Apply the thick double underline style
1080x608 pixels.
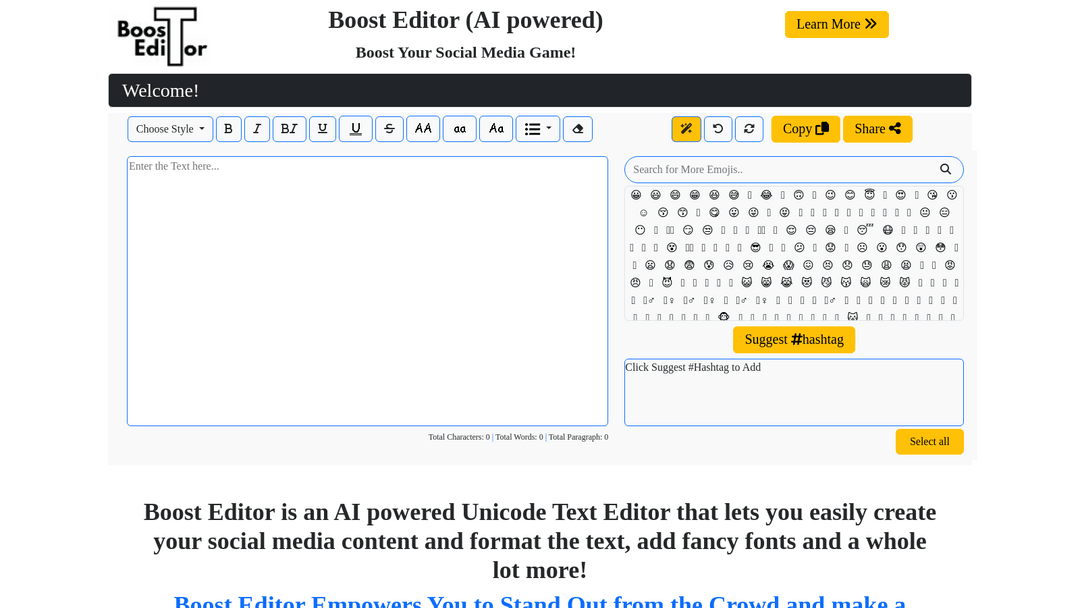click(355, 129)
